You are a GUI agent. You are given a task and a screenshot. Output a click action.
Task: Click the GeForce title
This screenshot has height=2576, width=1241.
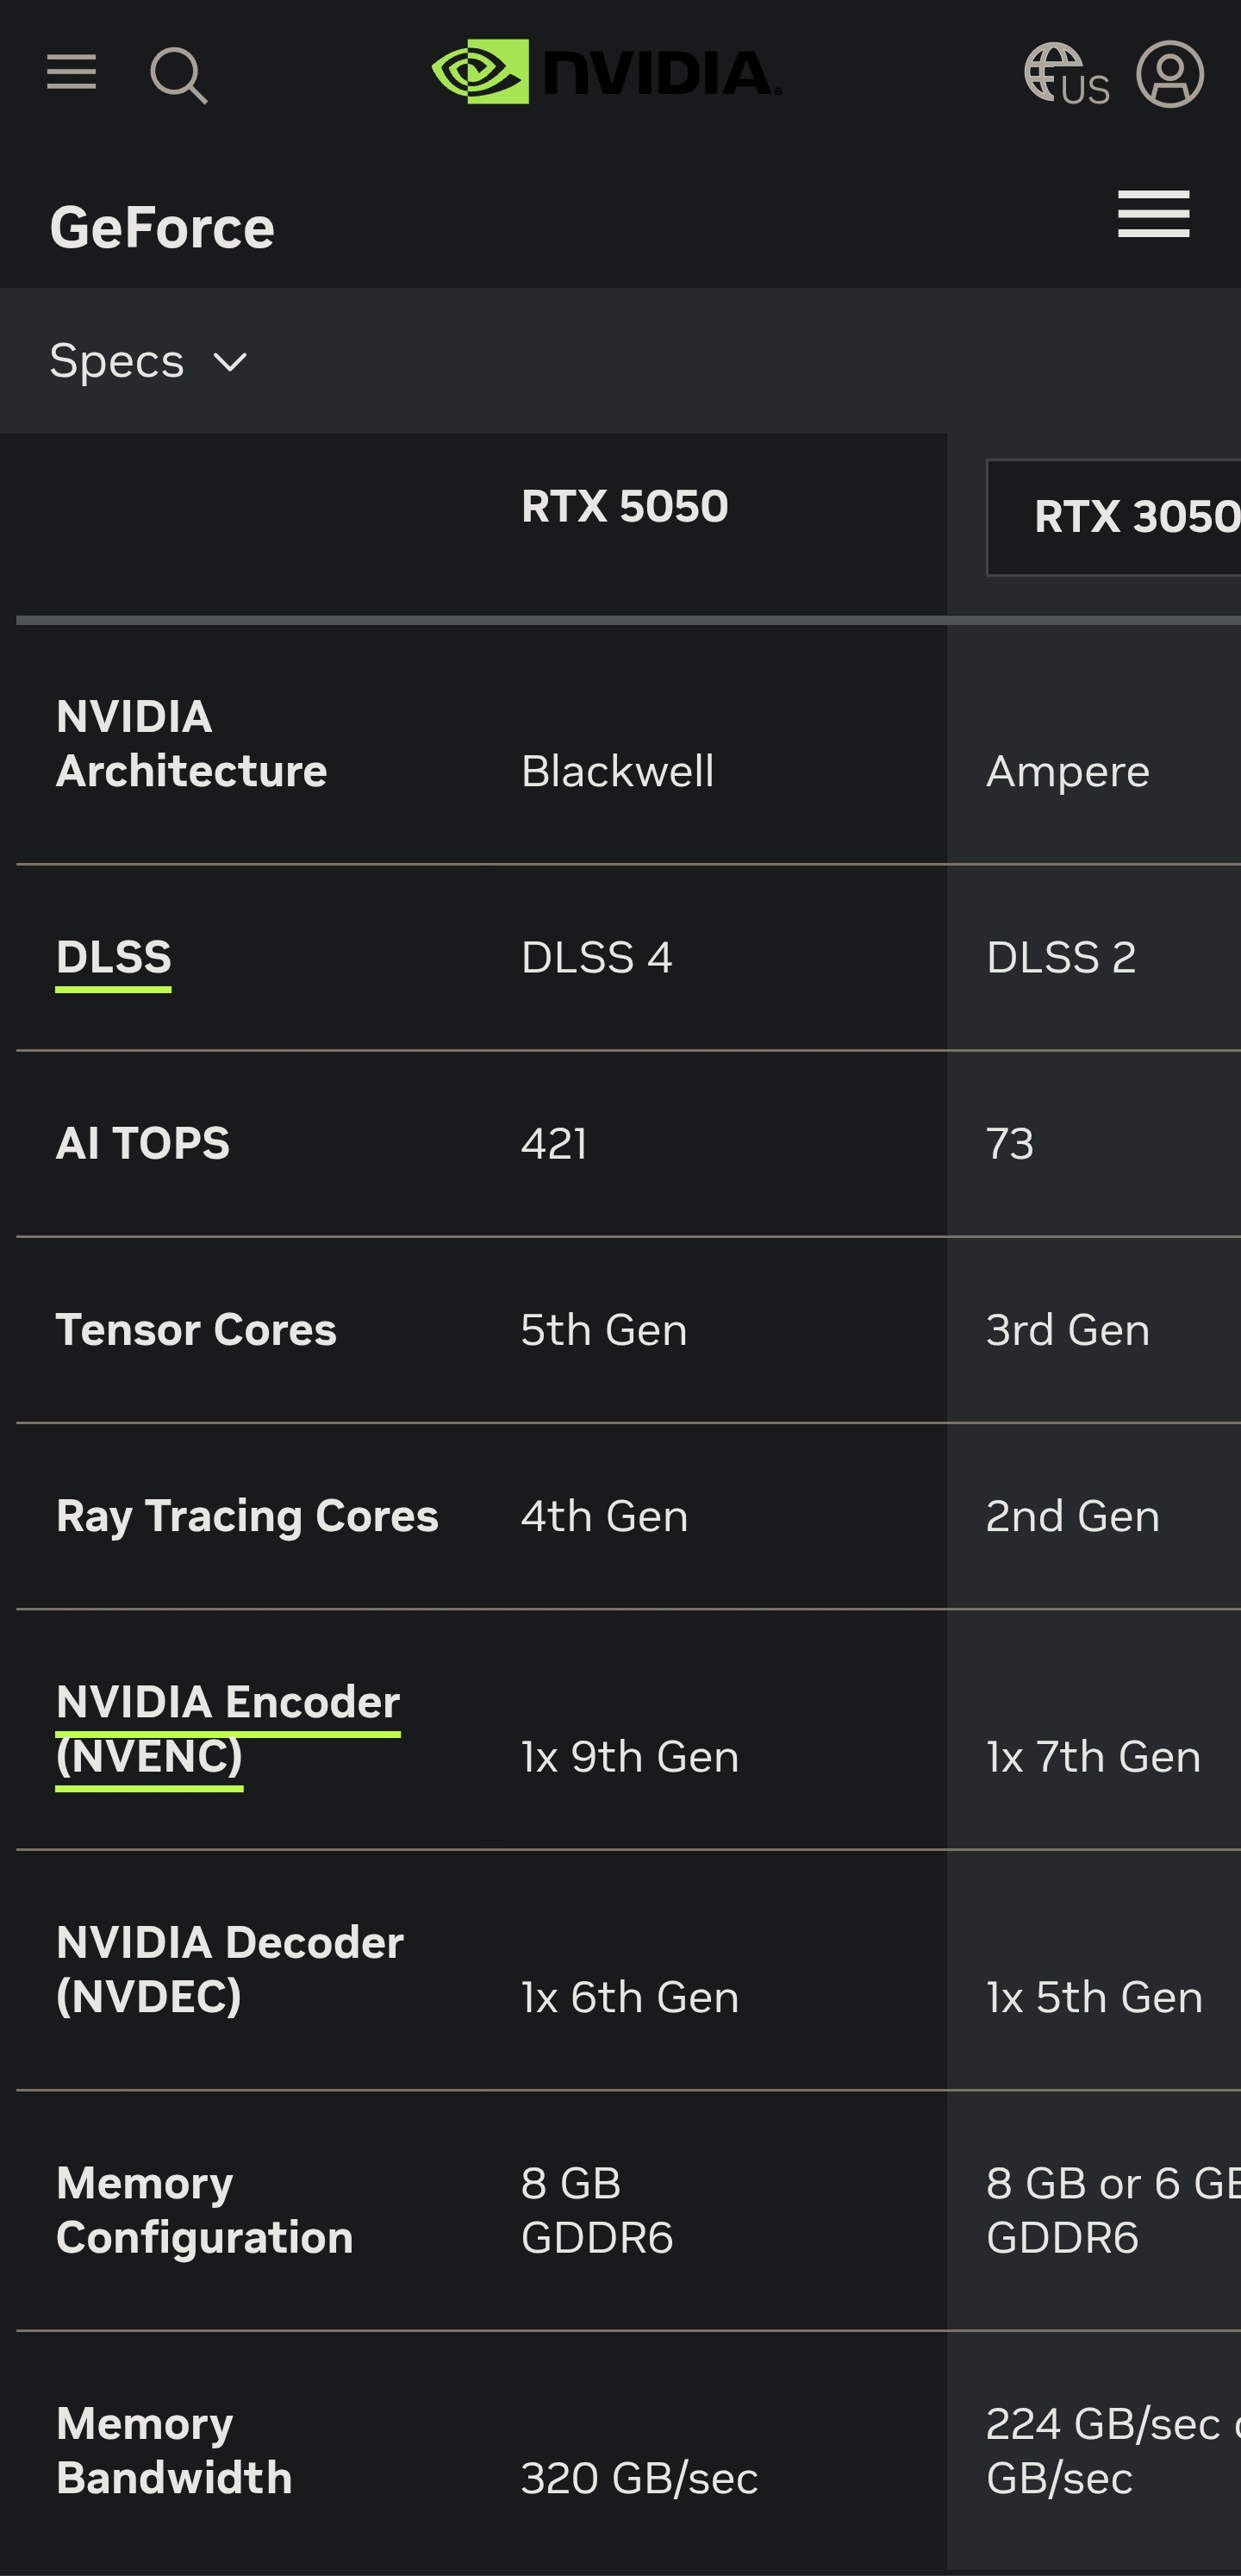click(162, 228)
